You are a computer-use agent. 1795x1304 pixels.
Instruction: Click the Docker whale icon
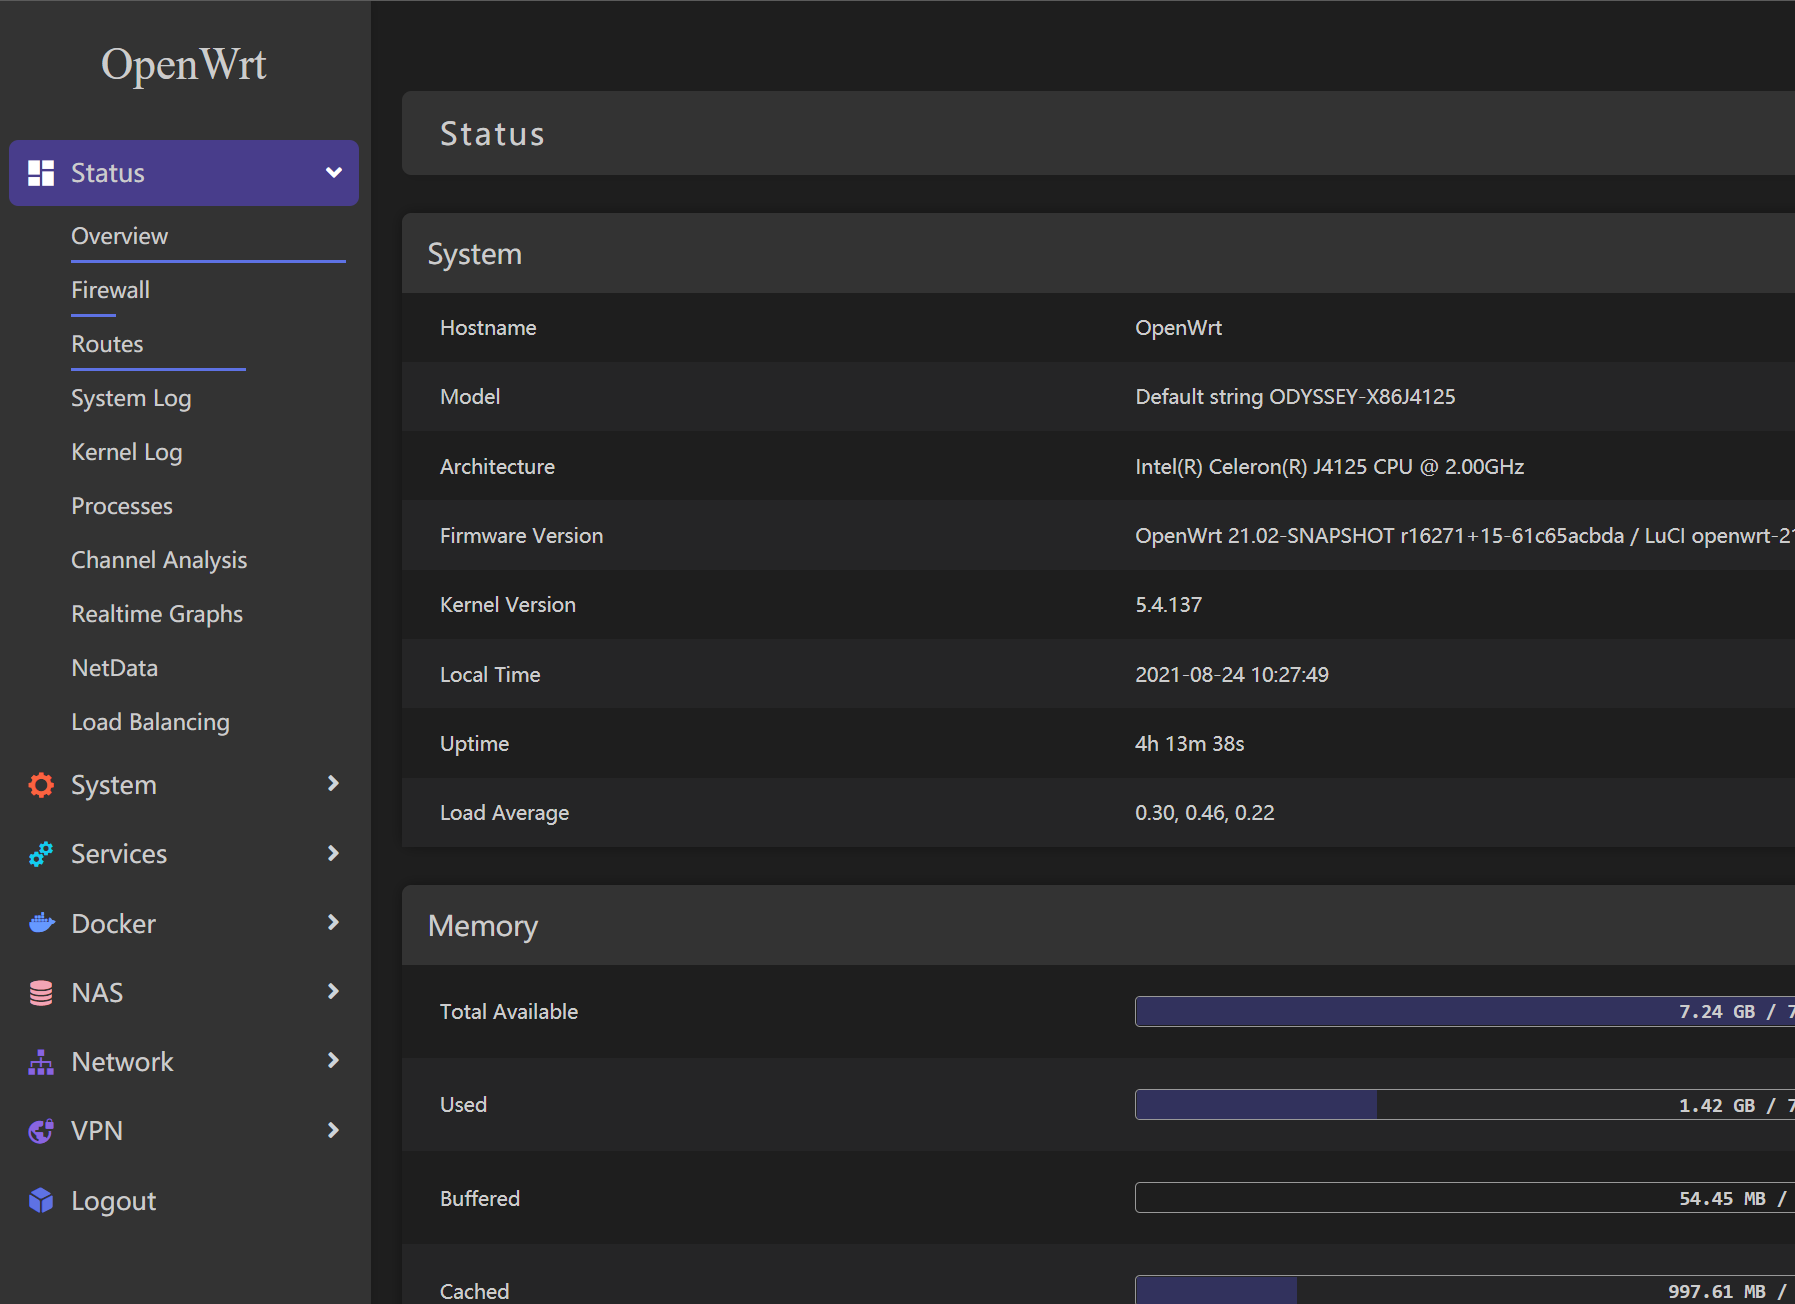click(x=41, y=923)
